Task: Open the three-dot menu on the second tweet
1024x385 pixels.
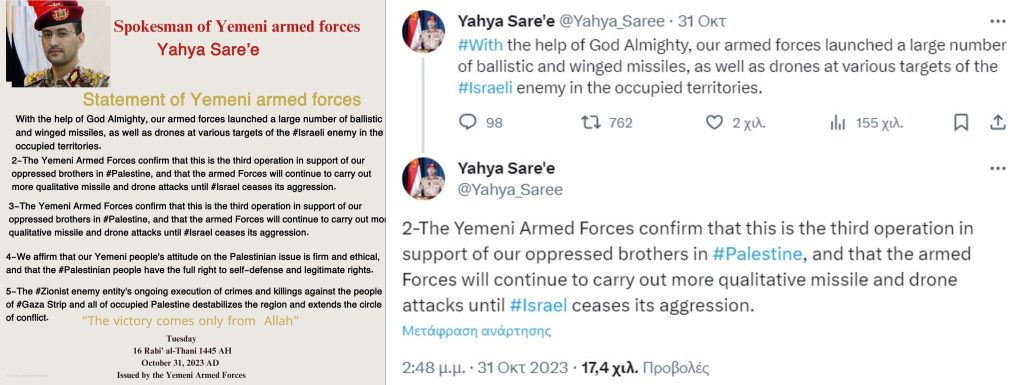Action: pos(997,168)
